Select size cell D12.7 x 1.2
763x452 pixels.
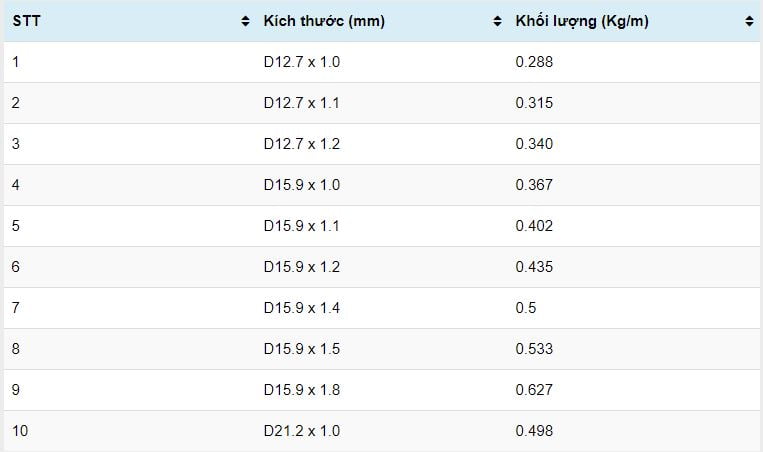302,144
